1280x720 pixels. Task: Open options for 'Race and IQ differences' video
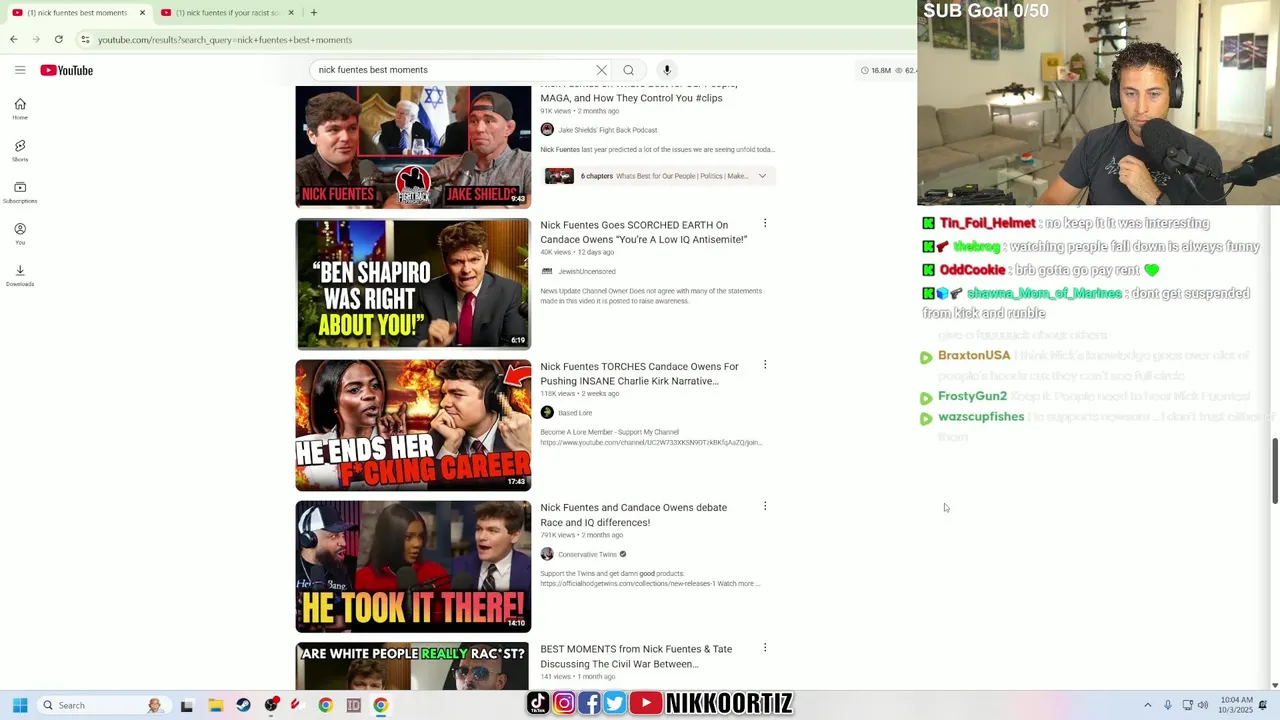[x=765, y=506]
